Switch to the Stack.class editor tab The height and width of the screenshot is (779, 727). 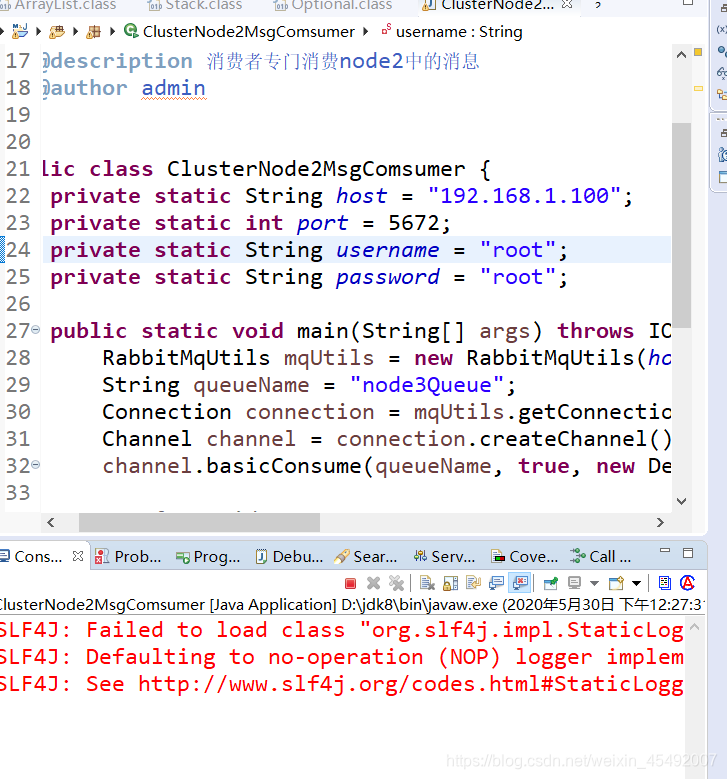tap(196, 5)
